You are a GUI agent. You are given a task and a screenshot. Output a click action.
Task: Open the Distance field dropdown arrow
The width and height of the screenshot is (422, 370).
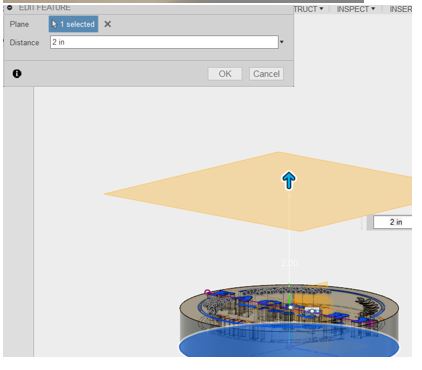tap(282, 42)
